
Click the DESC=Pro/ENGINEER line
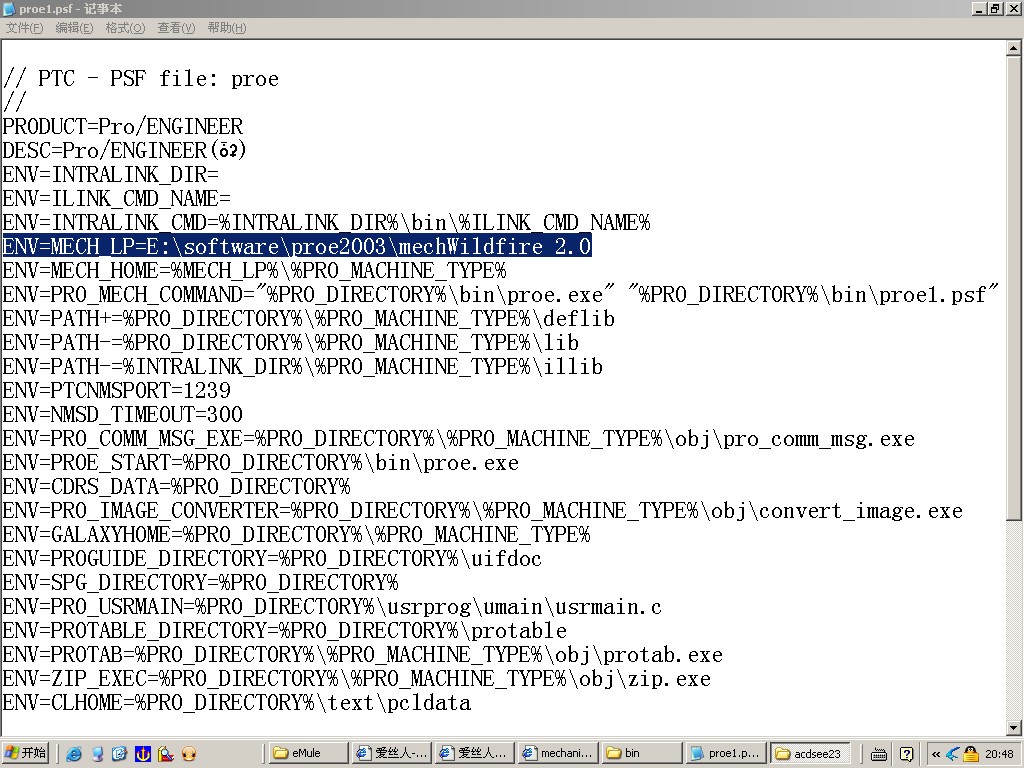click(x=124, y=150)
